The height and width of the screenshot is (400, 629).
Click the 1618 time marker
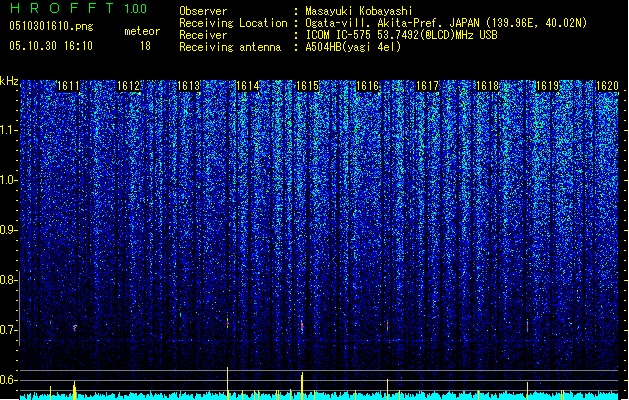[x=487, y=86]
